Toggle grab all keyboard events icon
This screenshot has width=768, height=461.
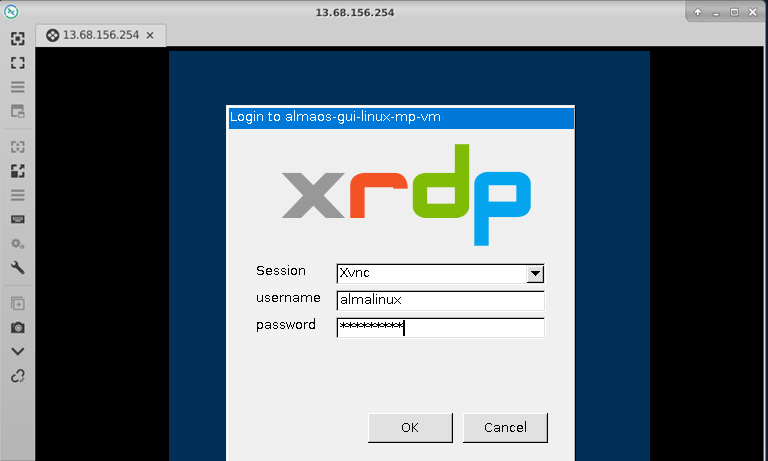point(18,219)
